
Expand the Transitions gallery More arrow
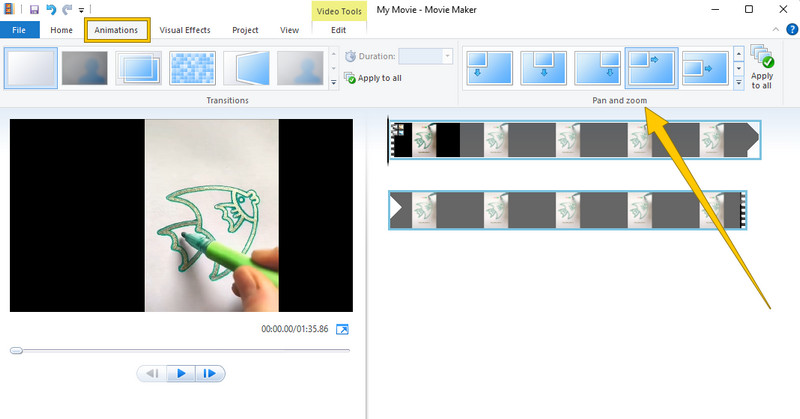(333, 82)
